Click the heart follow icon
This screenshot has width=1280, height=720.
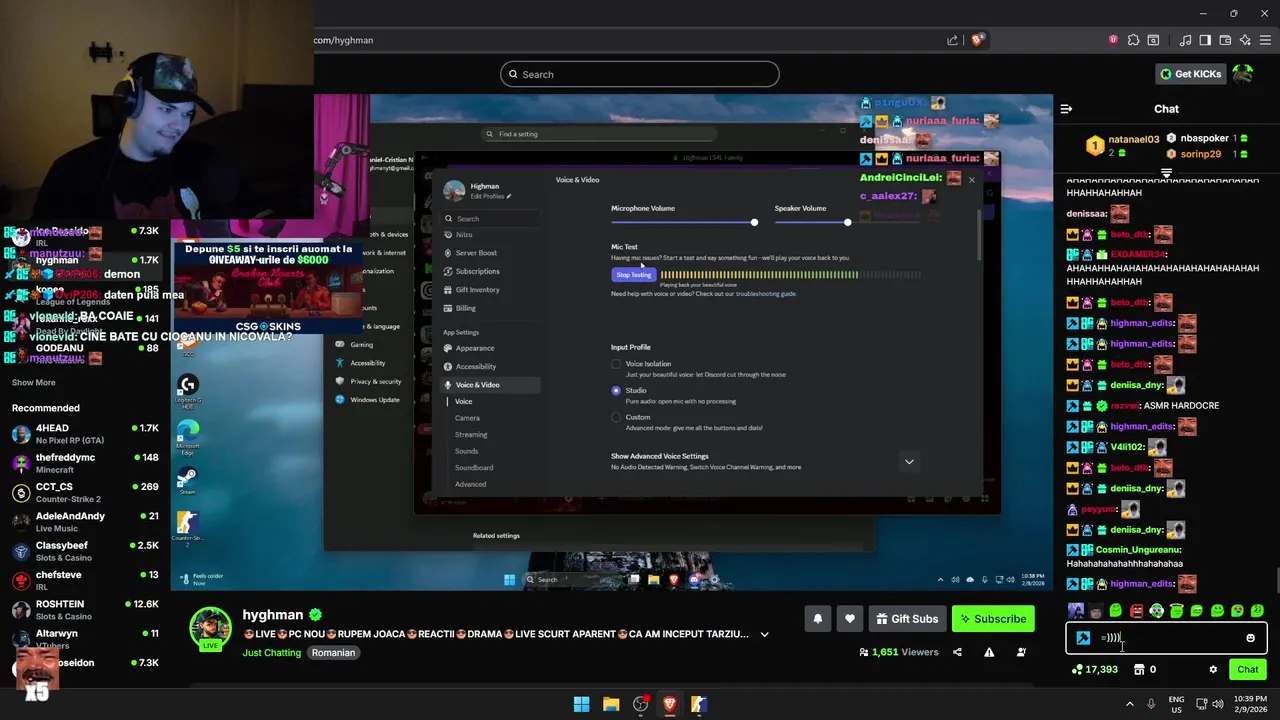pos(850,619)
